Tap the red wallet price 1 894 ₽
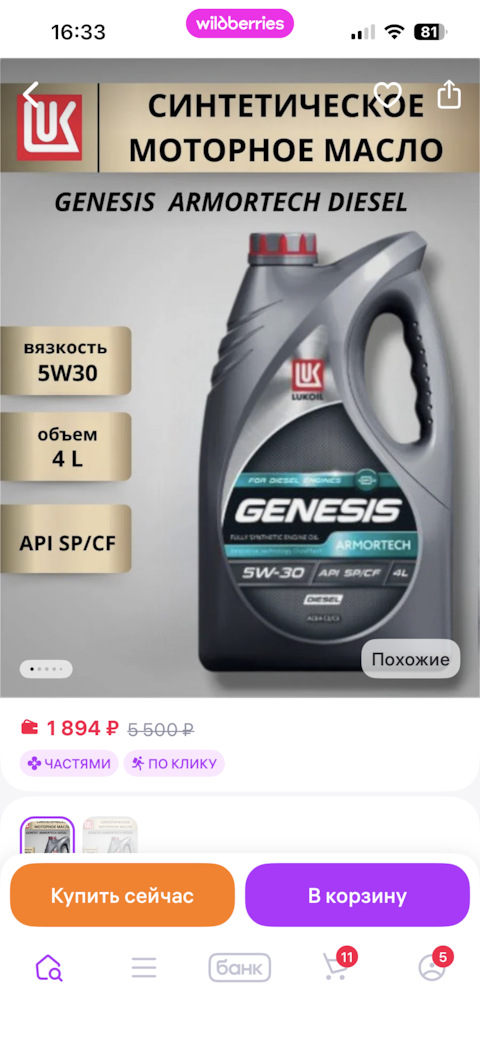 [70, 728]
